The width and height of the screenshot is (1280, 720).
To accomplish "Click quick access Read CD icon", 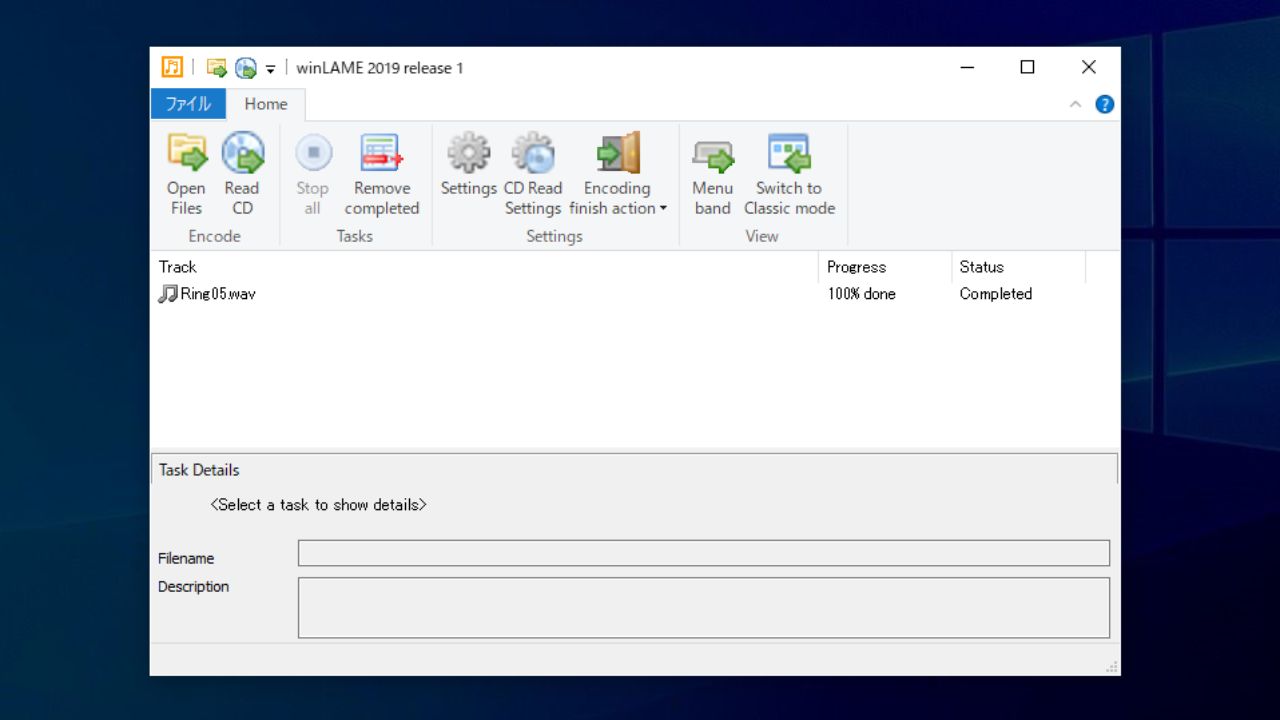I will click(x=246, y=68).
